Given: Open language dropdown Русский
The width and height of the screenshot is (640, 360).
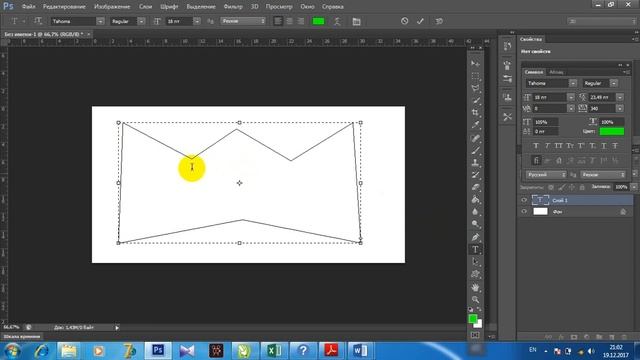Looking at the screenshot, I should coord(546,175).
